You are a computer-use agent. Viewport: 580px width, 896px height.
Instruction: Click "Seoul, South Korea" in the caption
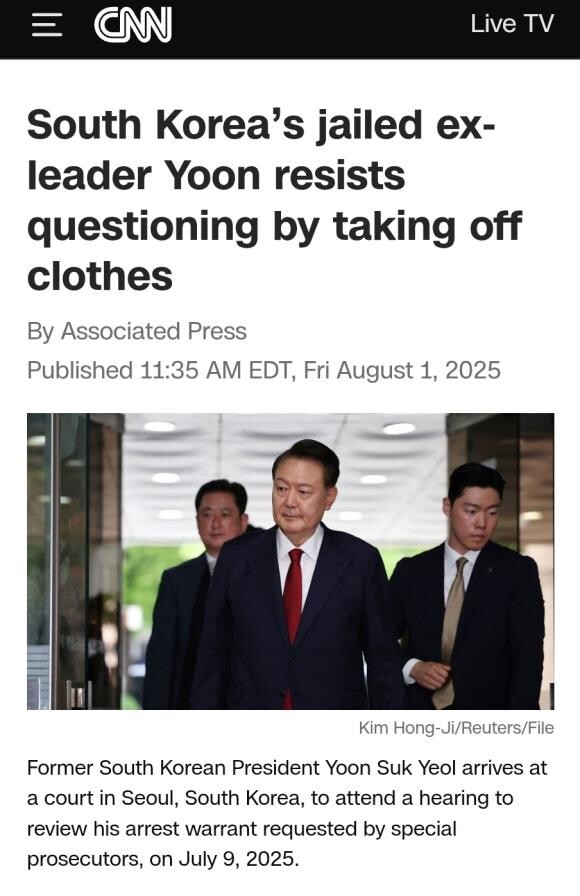click(211, 798)
